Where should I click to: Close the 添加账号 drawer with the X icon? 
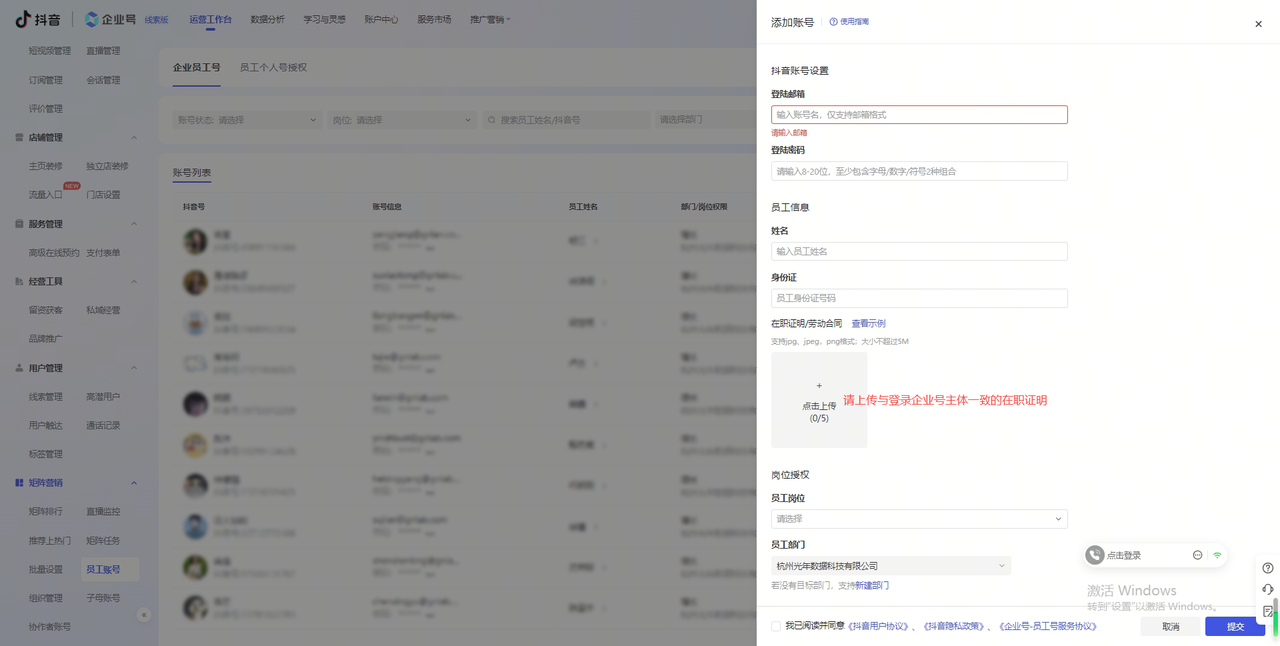tap(1258, 24)
